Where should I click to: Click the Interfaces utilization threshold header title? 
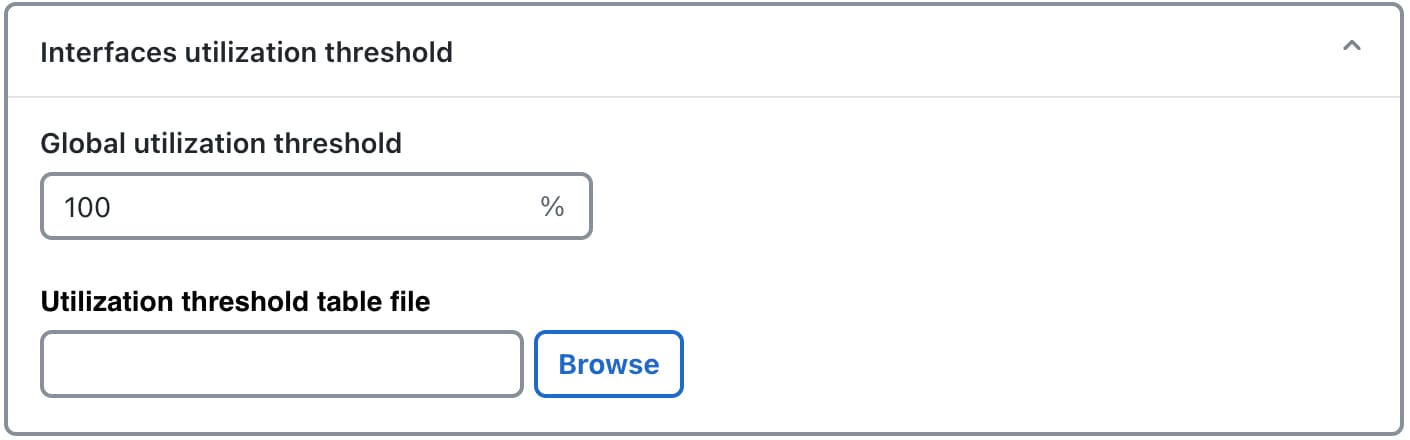246,52
